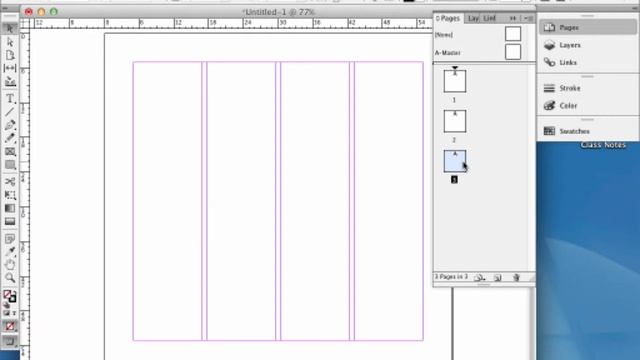Open the Links panel from dock
This screenshot has height=360, width=640.
coord(588,62)
